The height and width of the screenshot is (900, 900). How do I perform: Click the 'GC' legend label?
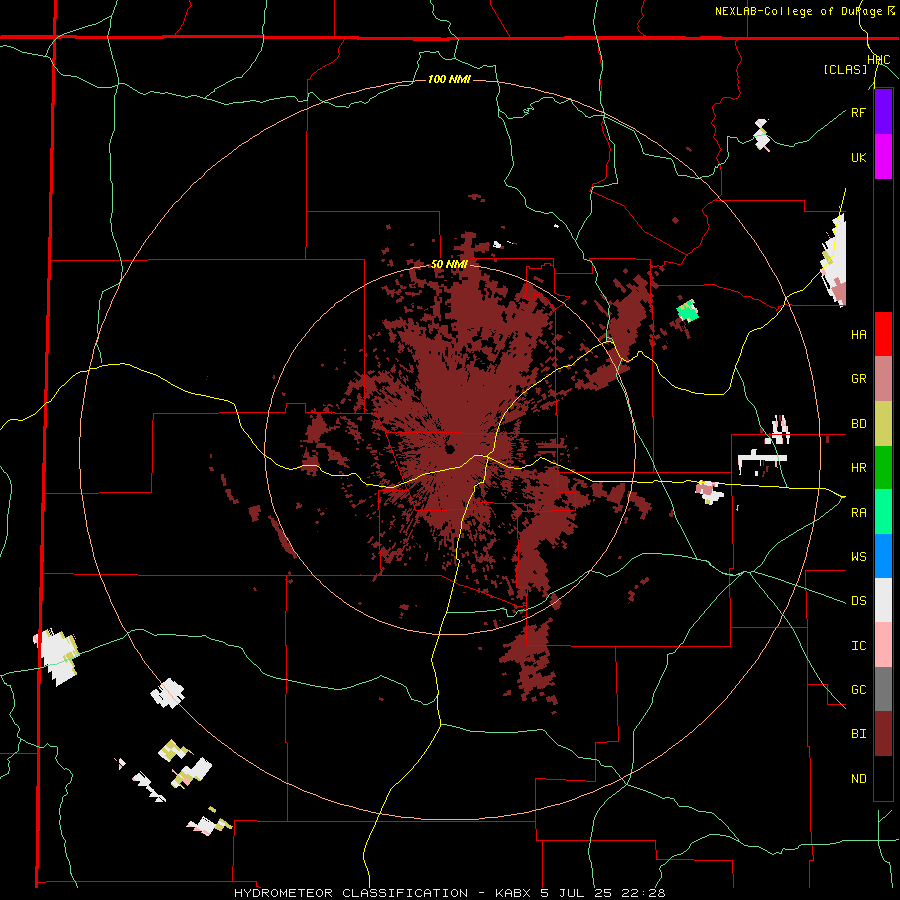[x=858, y=690]
